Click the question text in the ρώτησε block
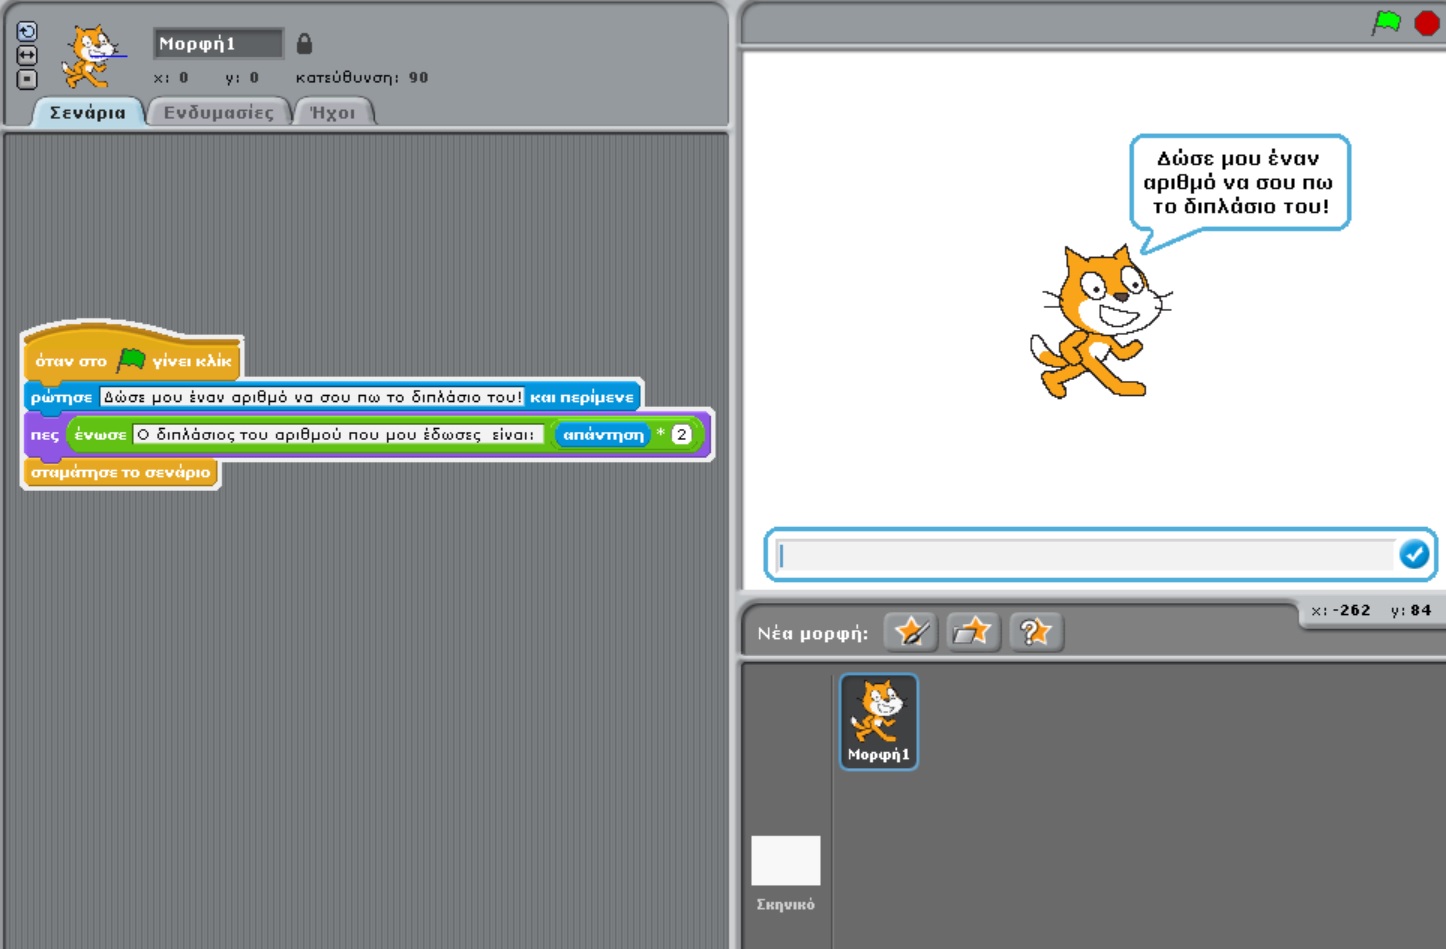 312,397
